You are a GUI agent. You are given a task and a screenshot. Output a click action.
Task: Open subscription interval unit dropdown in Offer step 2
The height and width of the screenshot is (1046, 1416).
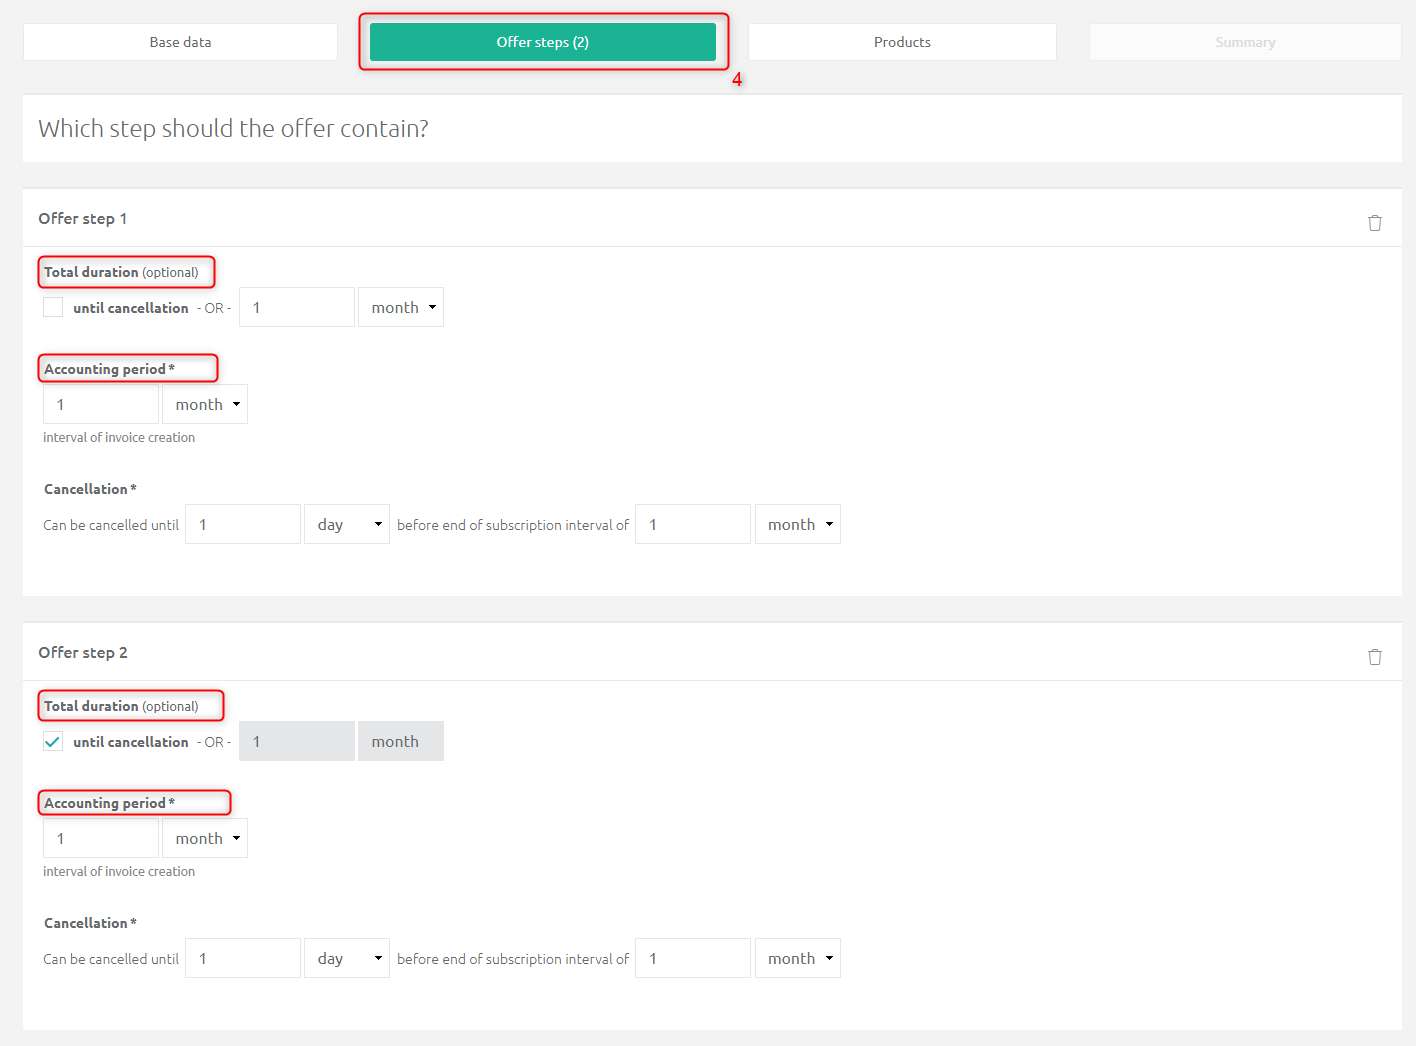tap(798, 958)
